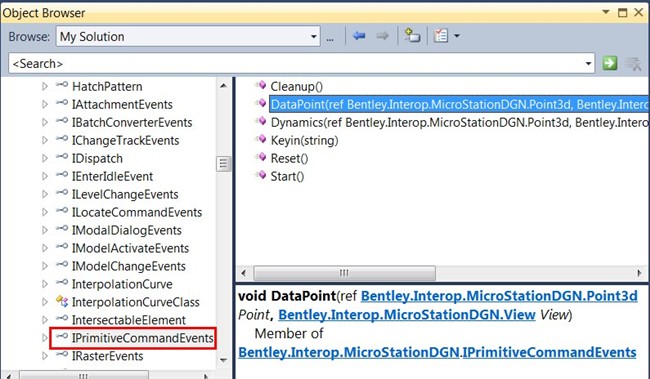Open the Search box dropdown arrow
Screen dimensions: 650x379
pyautogui.click(x=588, y=64)
